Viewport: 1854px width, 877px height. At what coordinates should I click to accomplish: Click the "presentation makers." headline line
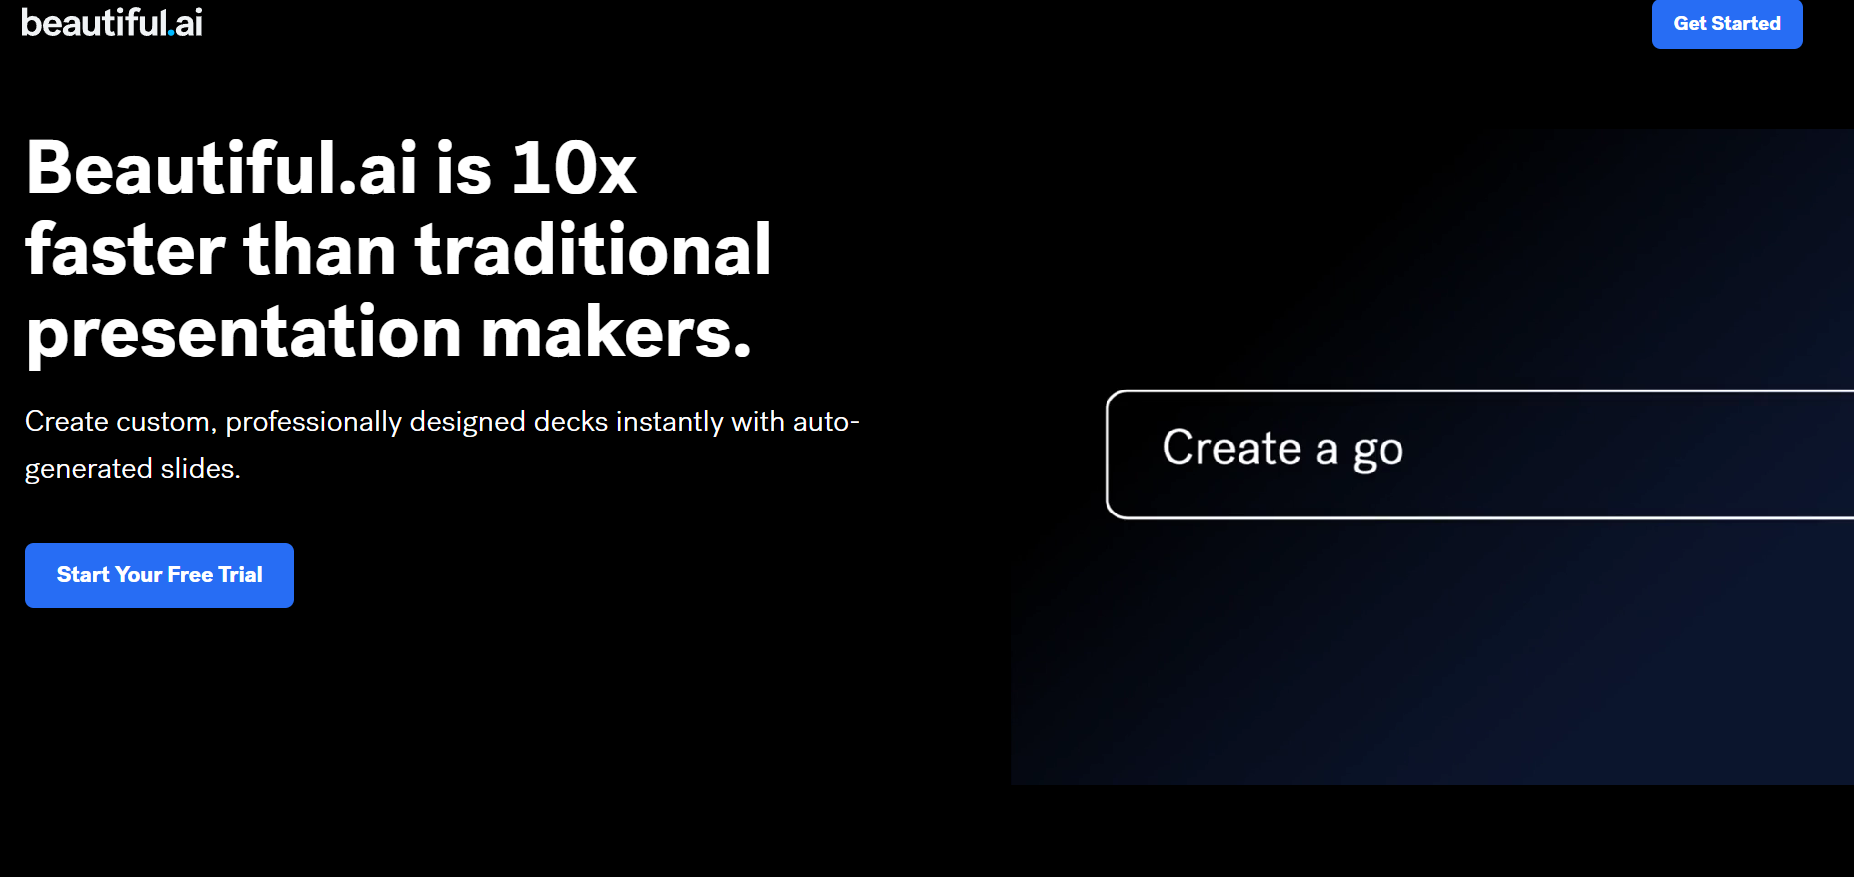(x=388, y=332)
